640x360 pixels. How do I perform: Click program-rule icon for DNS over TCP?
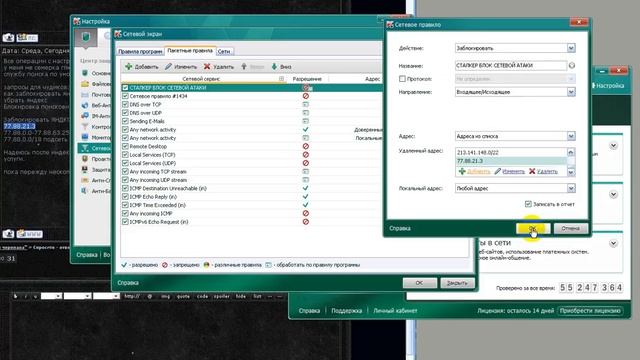coord(306,104)
